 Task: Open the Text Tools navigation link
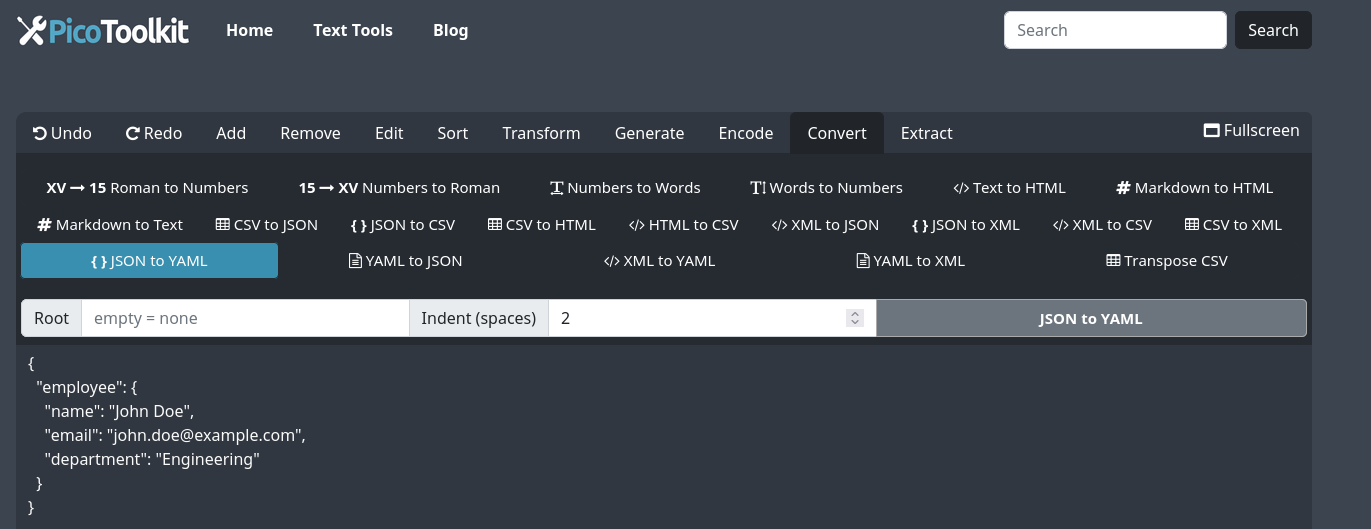pos(352,30)
